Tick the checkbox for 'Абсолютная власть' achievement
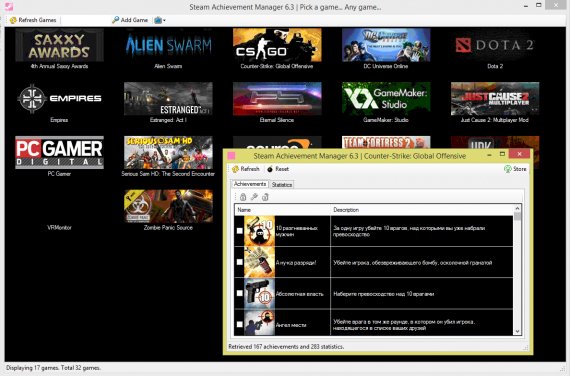570x376 pixels. point(240,293)
